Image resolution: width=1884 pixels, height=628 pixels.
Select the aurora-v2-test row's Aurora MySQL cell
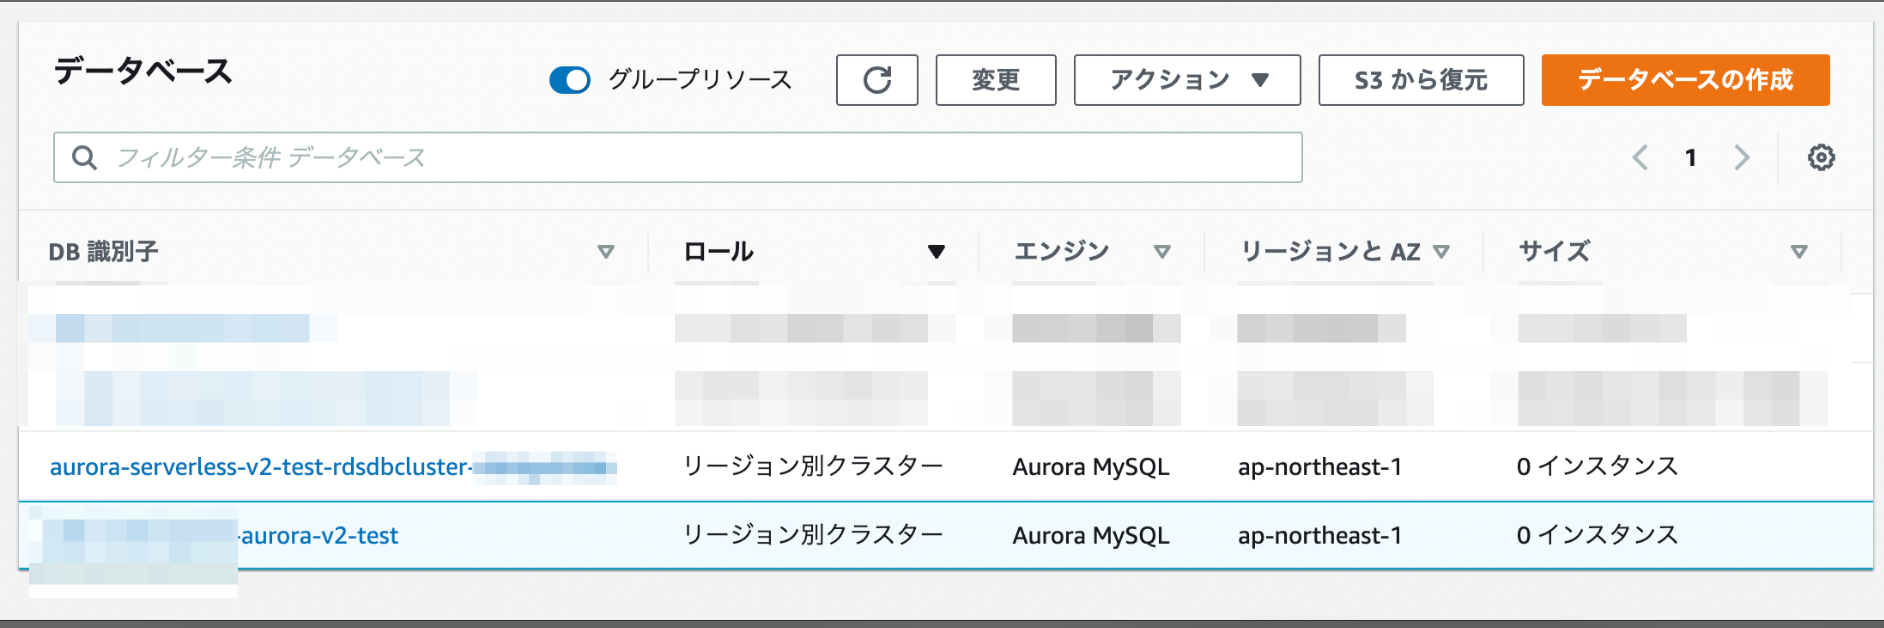[x=1091, y=536]
